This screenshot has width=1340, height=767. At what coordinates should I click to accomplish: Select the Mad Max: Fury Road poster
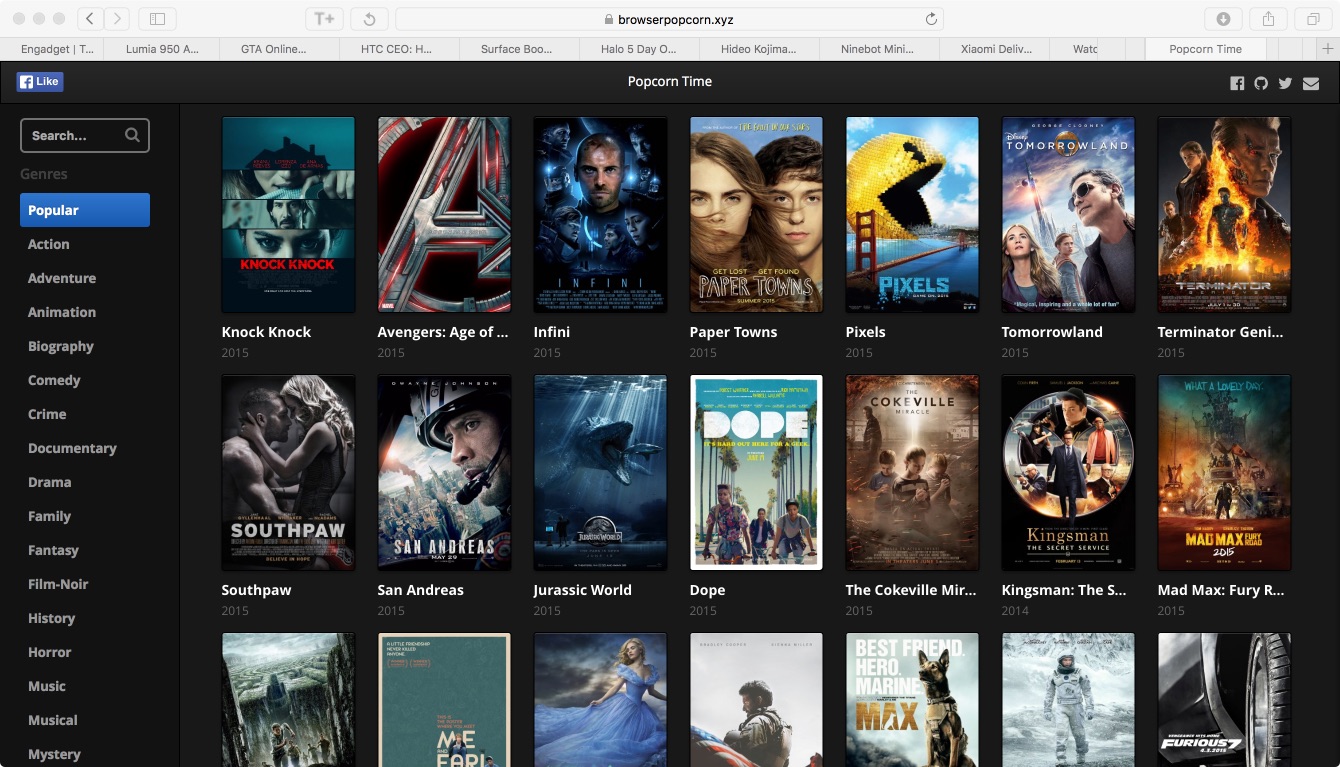click(x=1224, y=473)
